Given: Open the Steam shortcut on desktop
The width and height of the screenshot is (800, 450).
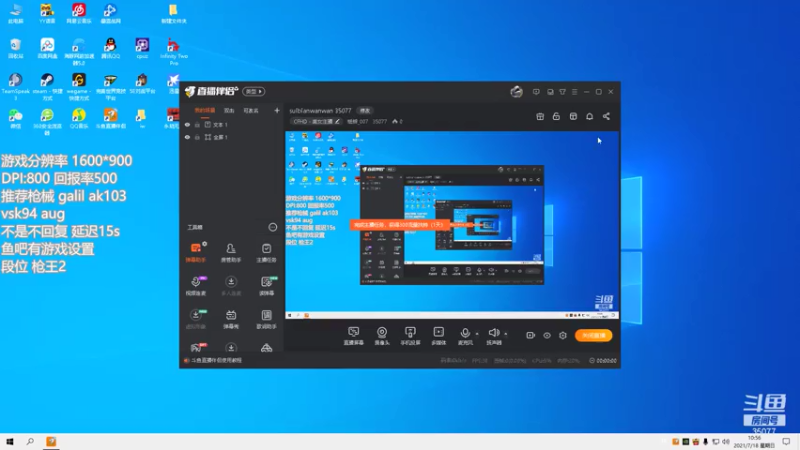Looking at the screenshot, I should point(47,86).
